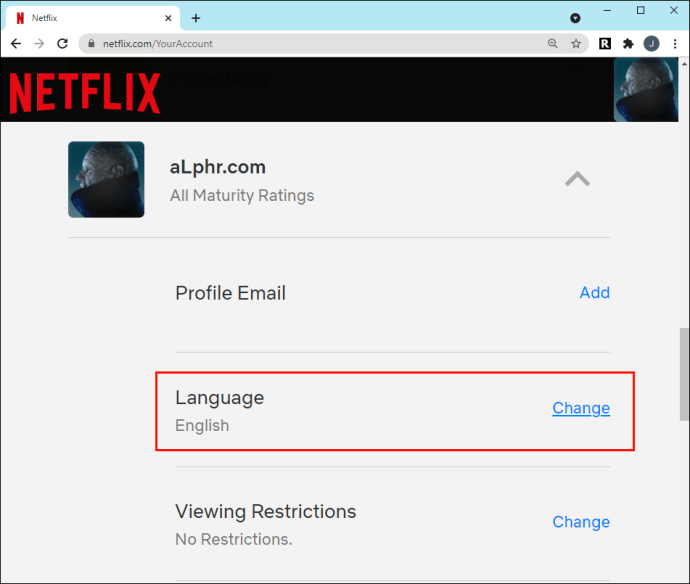Click the Language label

(220, 398)
